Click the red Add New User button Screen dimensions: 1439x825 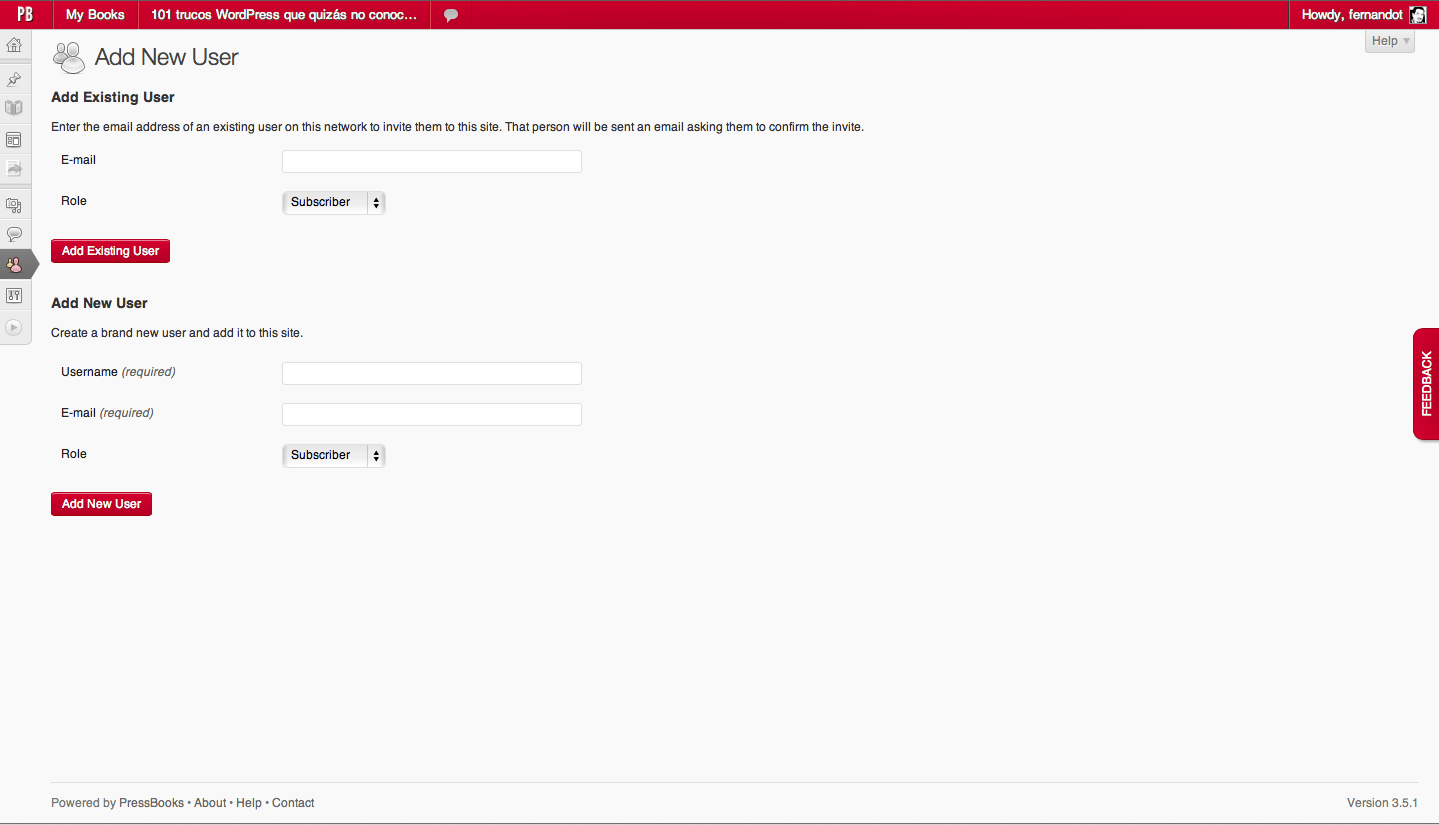(101, 504)
